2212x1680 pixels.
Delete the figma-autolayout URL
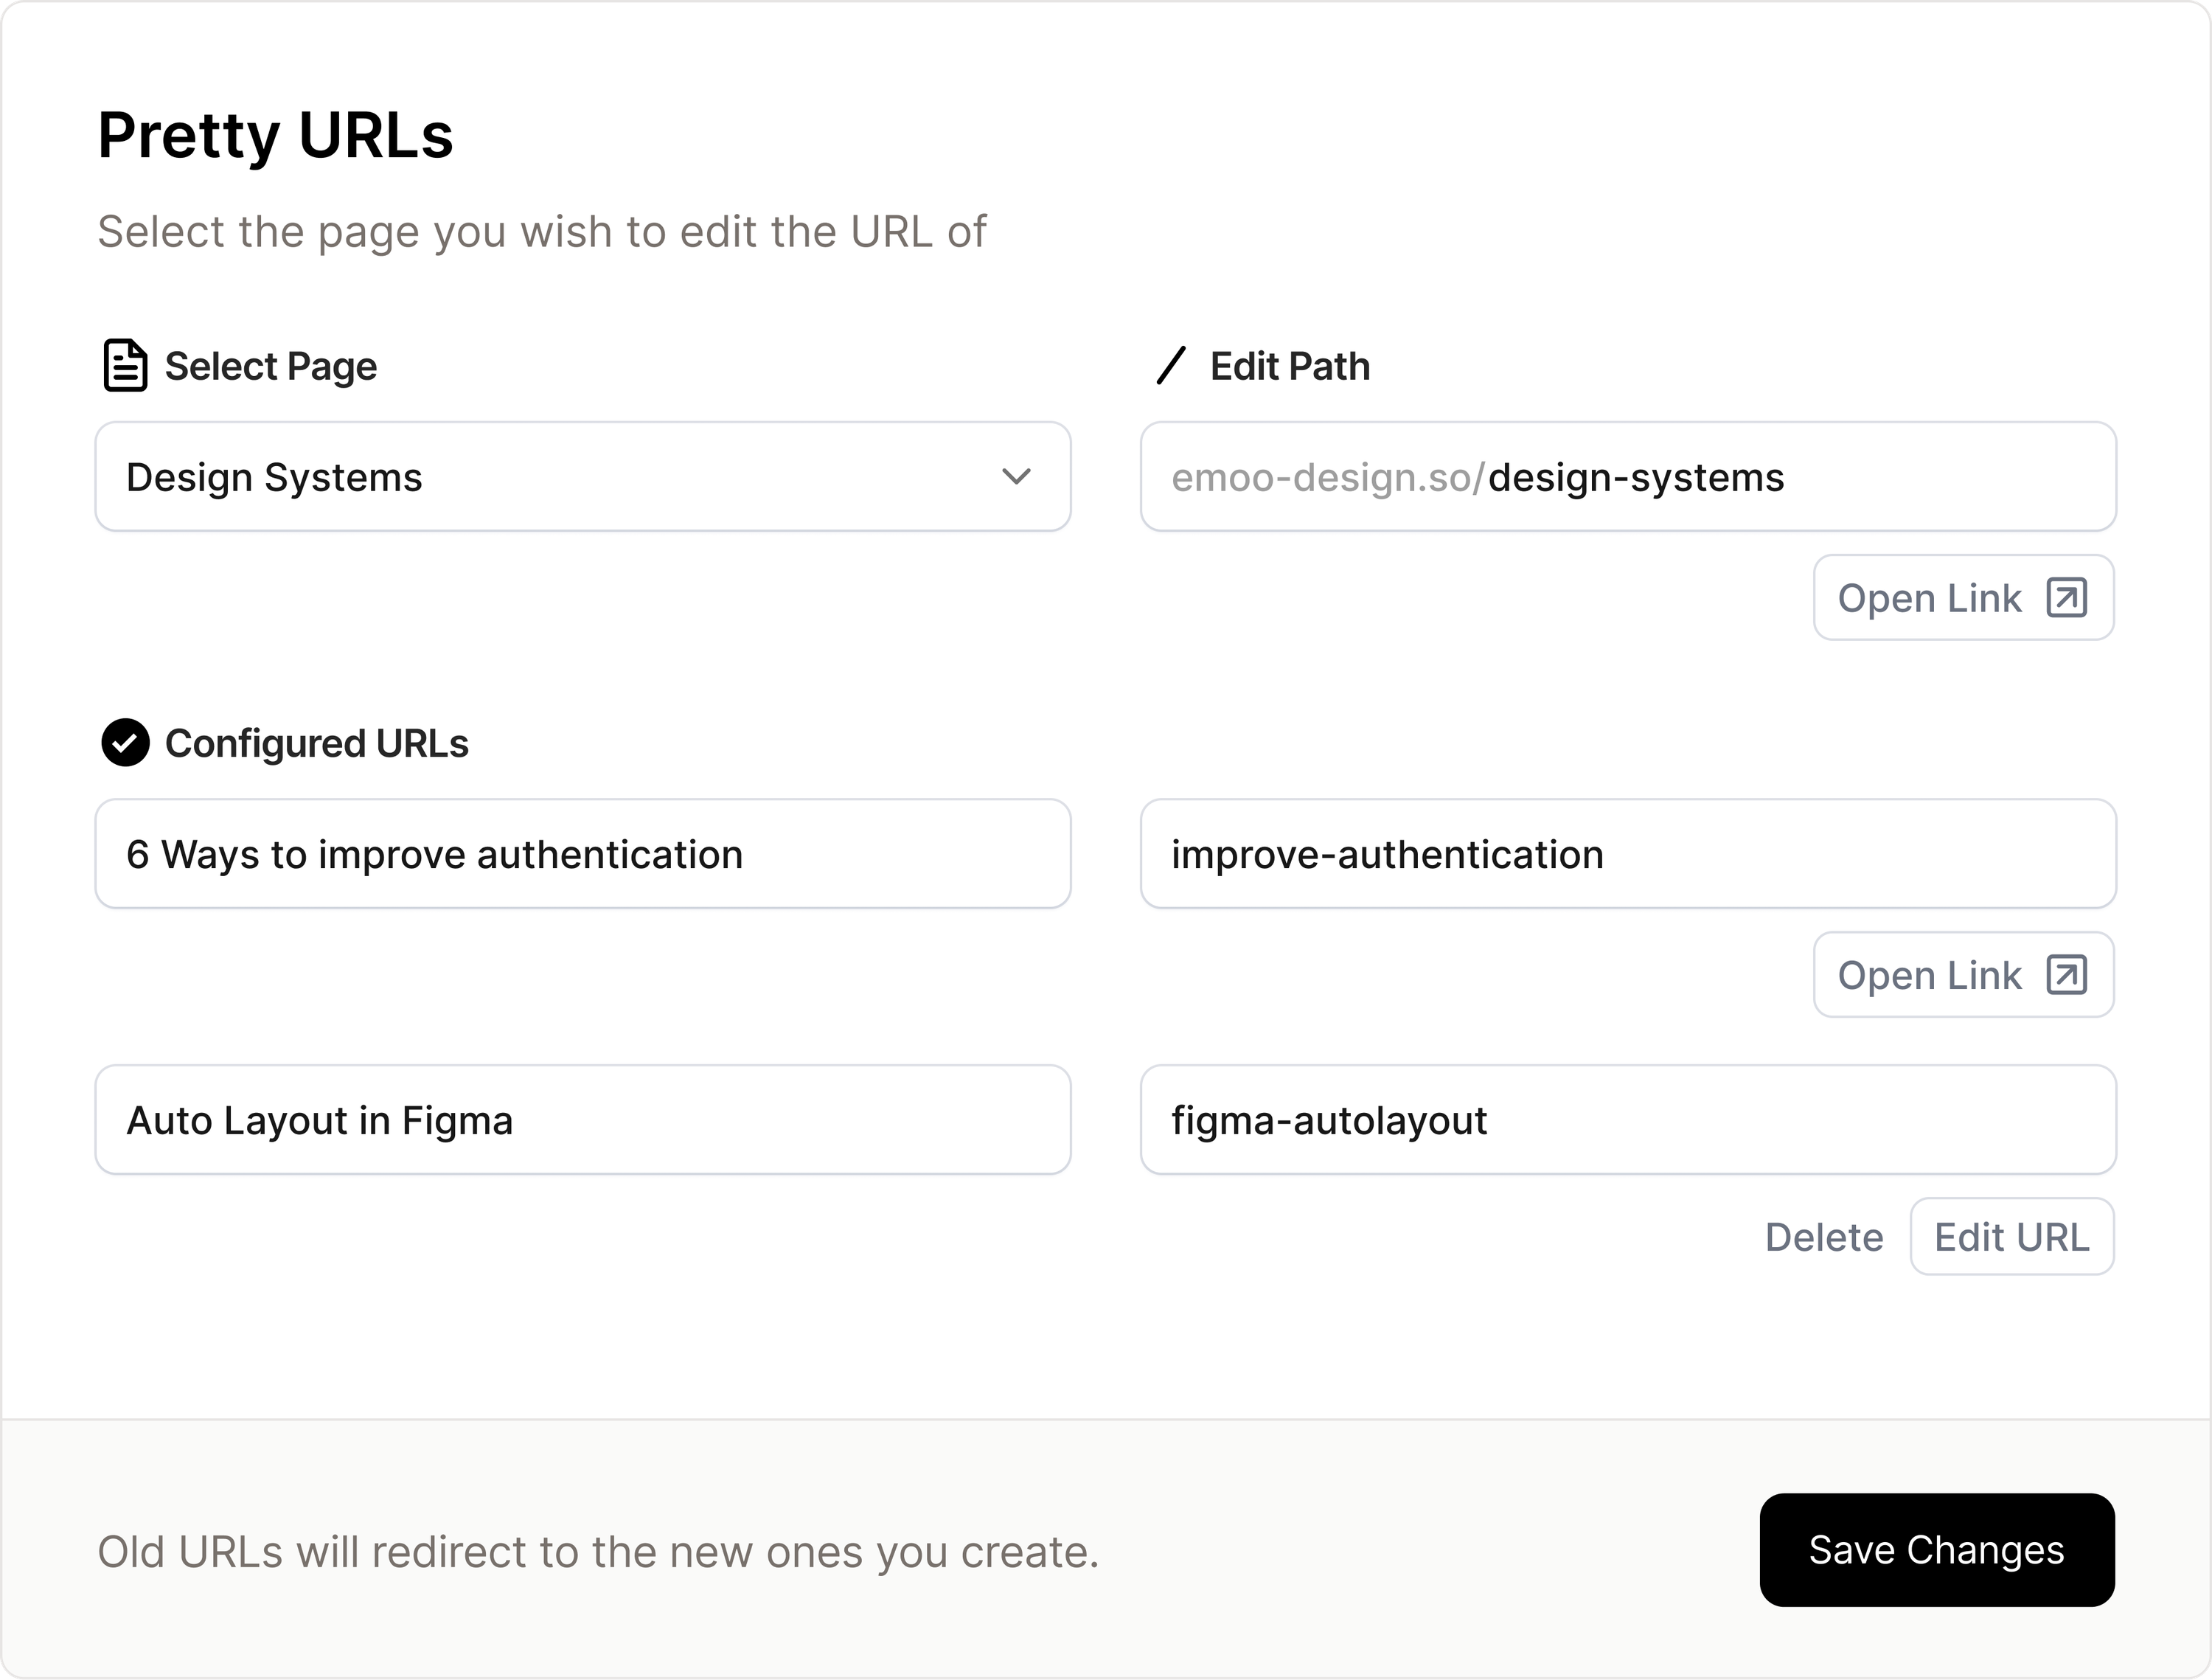click(x=1824, y=1237)
